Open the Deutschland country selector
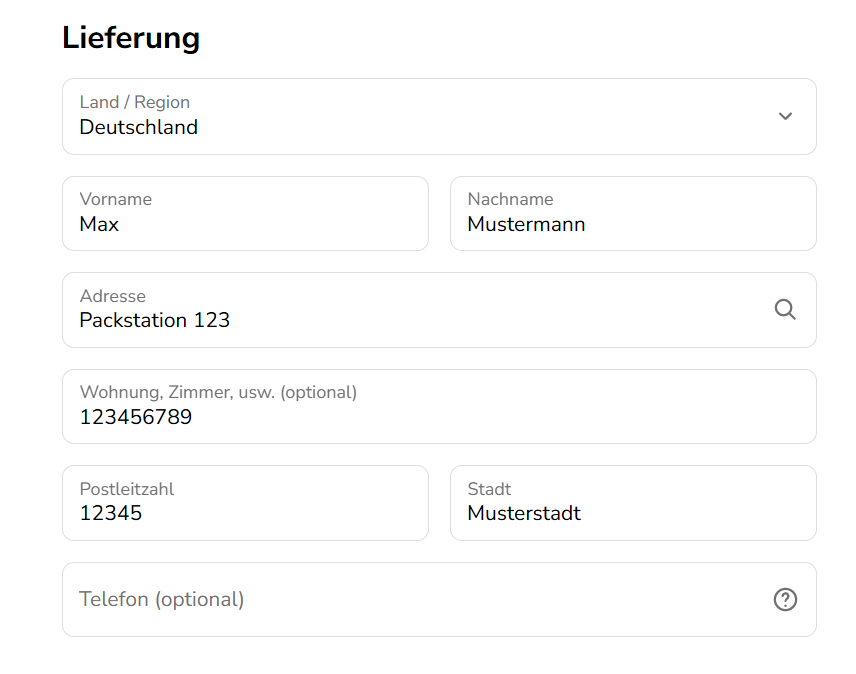856x674 pixels. [439, 116]
